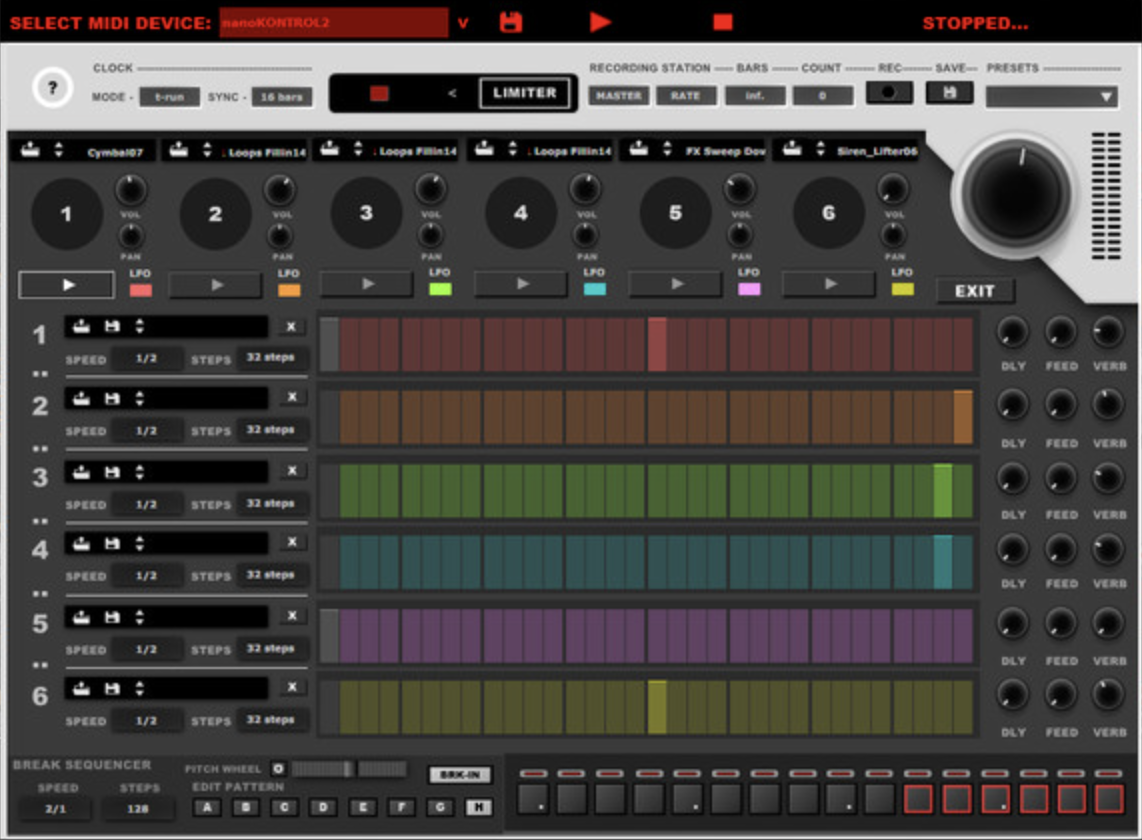Open the help question mark button
Screen dimensions: 1142x840
52,87
